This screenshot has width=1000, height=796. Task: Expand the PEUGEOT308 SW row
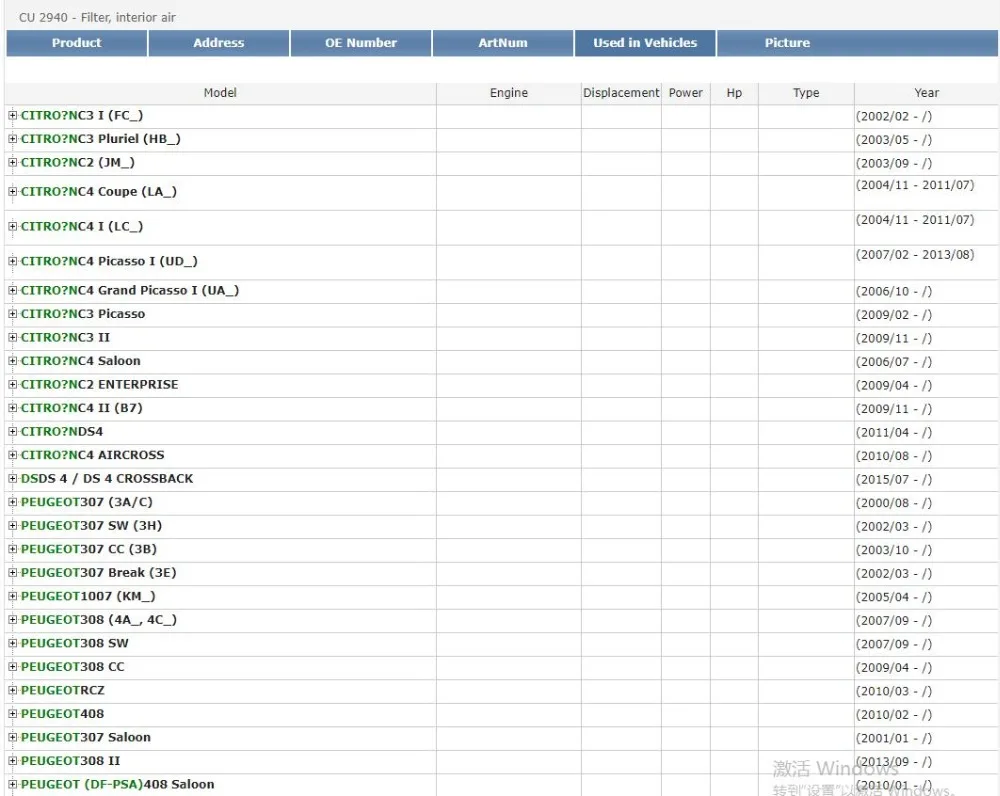(x=13, y=644)
